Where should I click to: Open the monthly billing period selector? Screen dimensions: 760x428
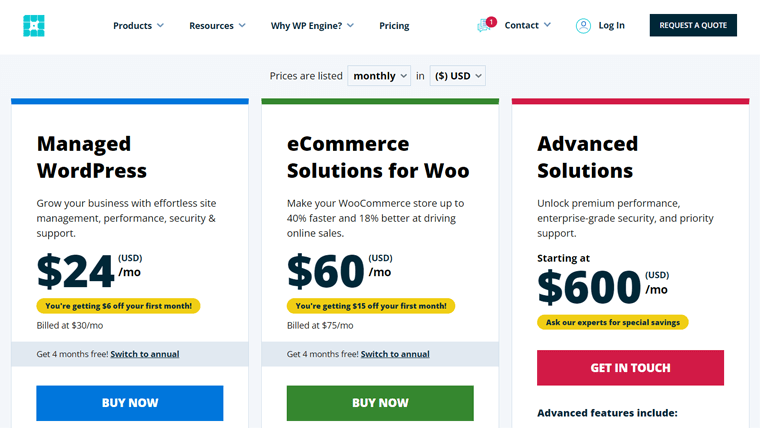tap(379, 76)
